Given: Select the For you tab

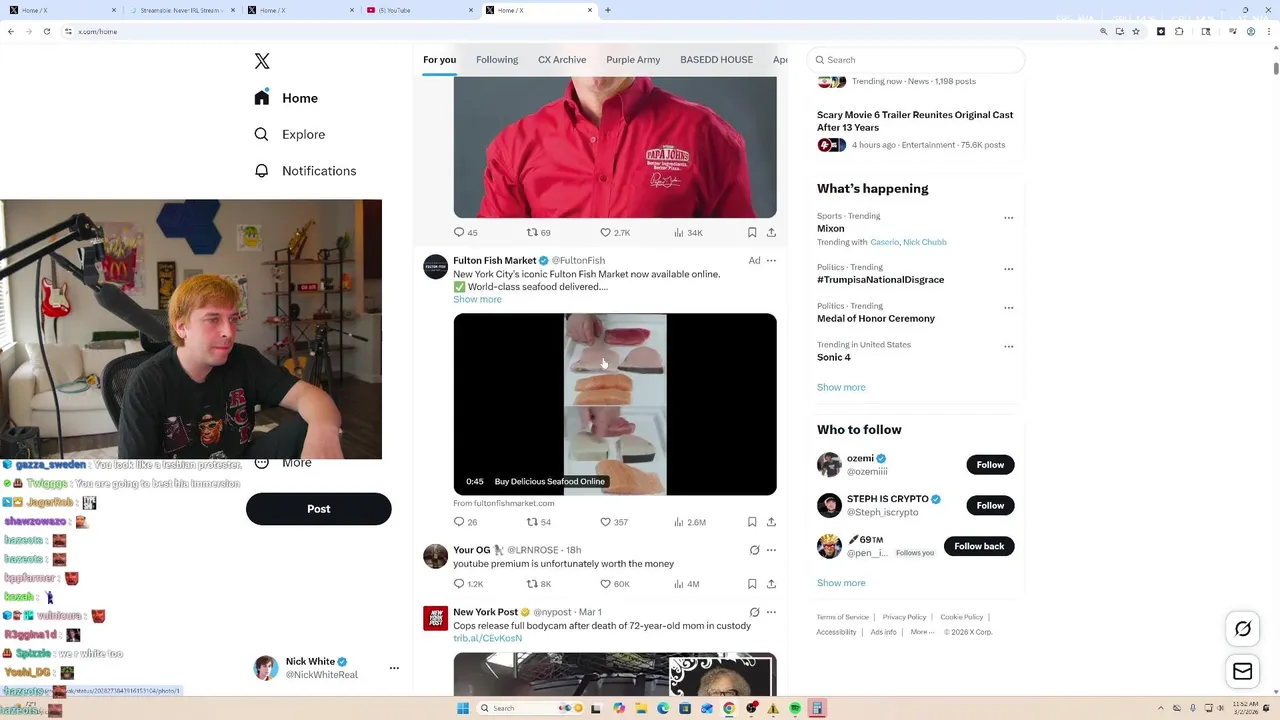Looking at the screenshot, I should [439, 60].
